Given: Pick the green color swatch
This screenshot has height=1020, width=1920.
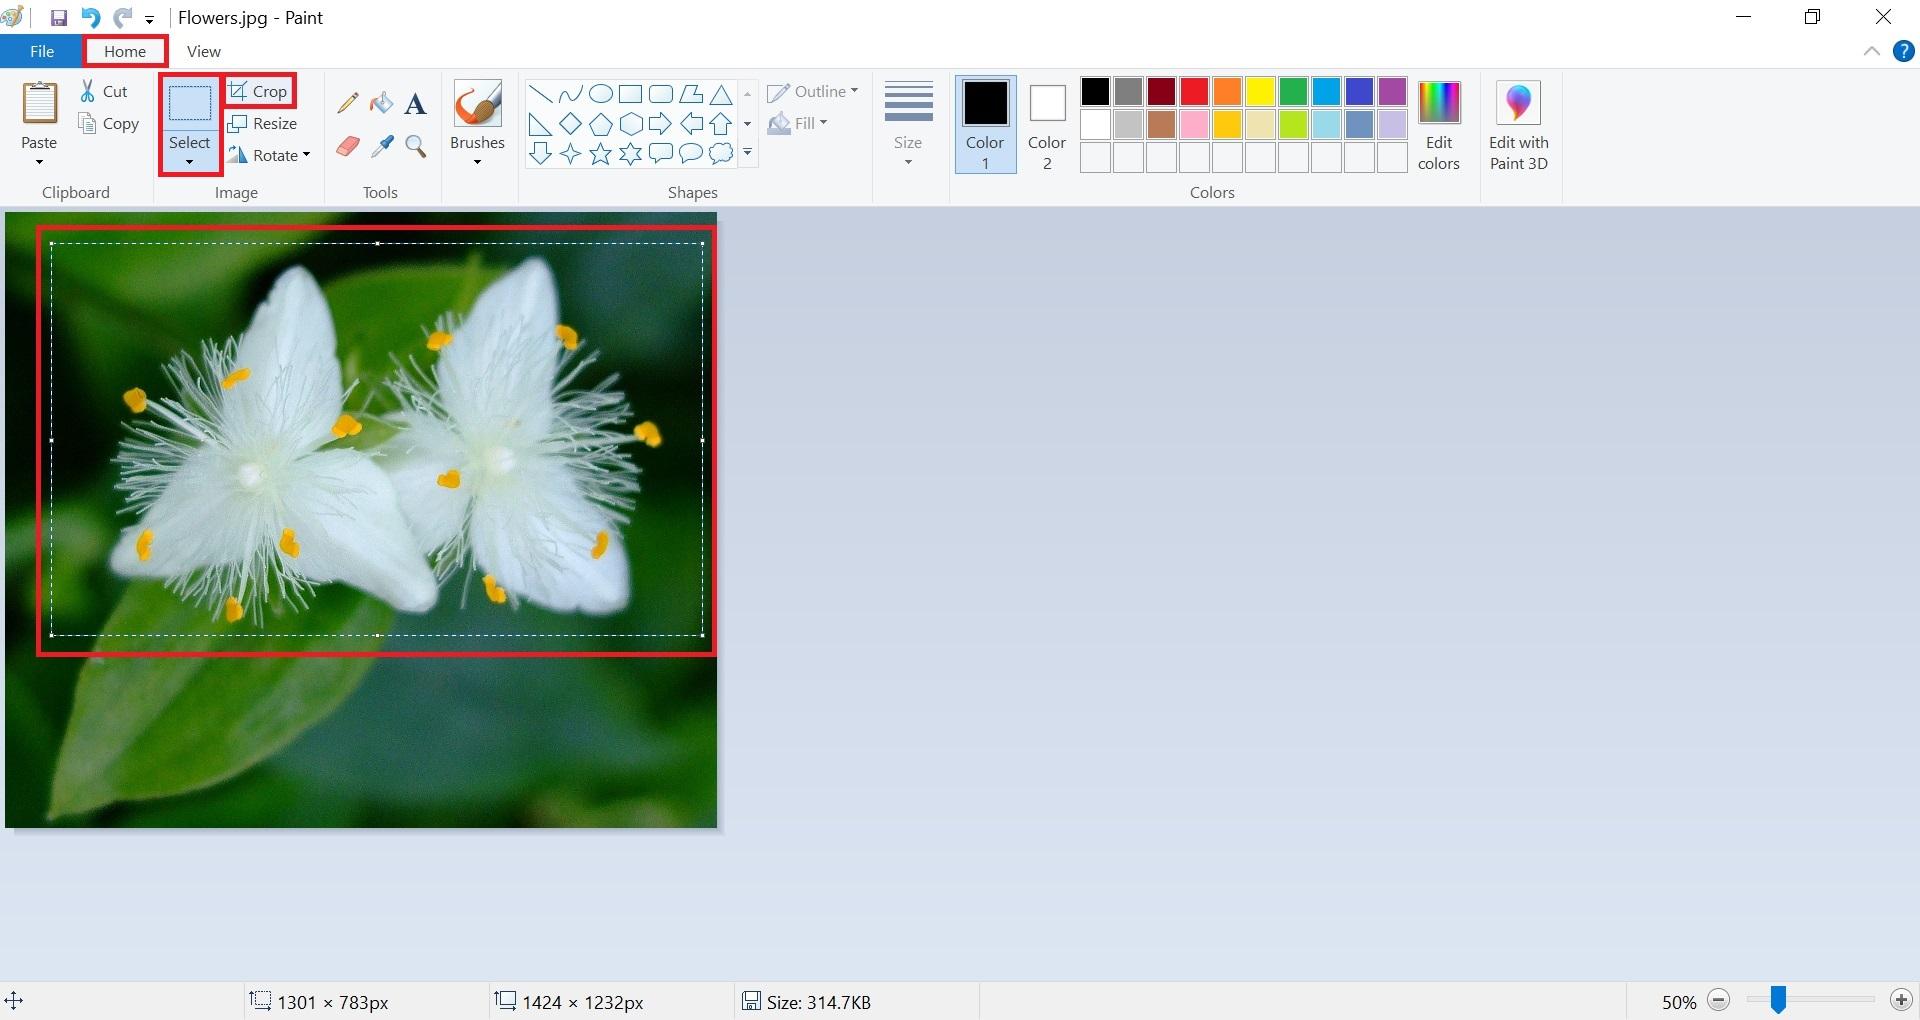Looking at the screenshot, I should [1293, 92].
